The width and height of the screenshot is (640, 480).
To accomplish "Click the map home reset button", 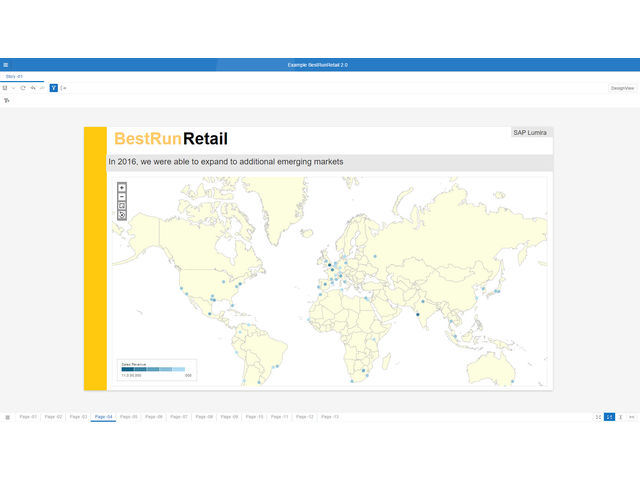I will tap(122, 206).
